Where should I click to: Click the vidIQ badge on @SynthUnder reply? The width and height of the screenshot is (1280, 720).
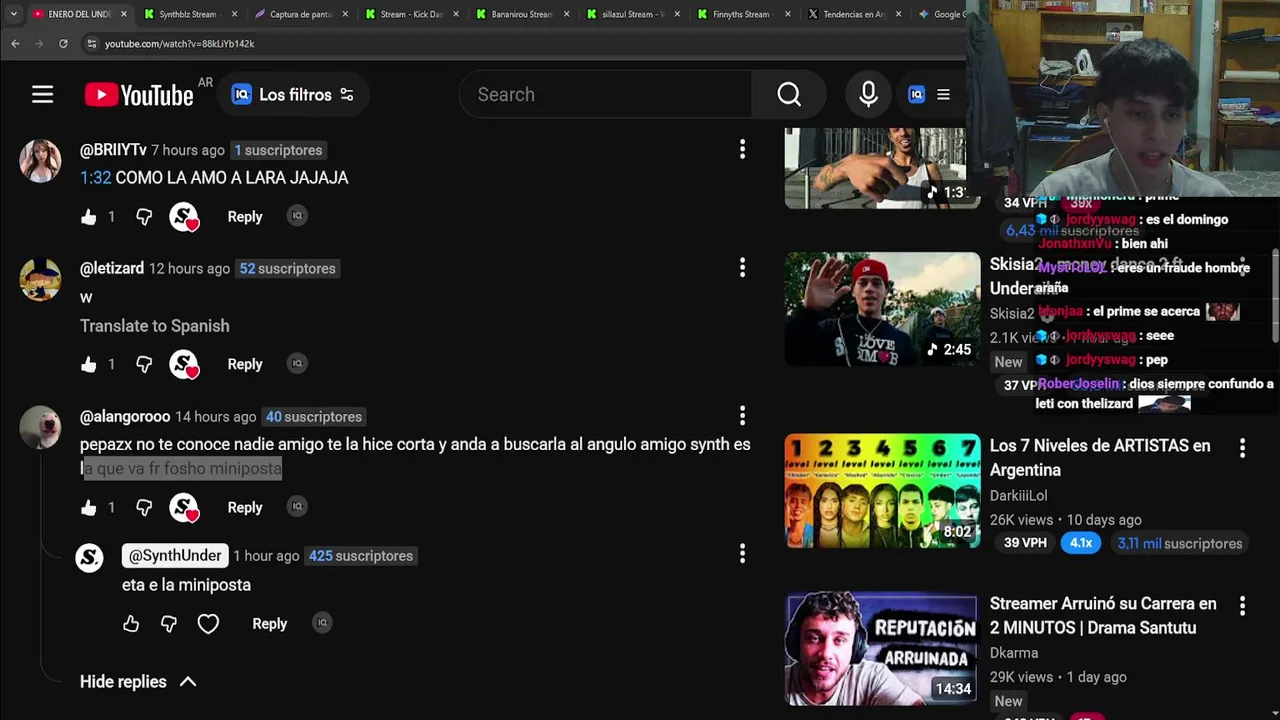coord(322,623)
